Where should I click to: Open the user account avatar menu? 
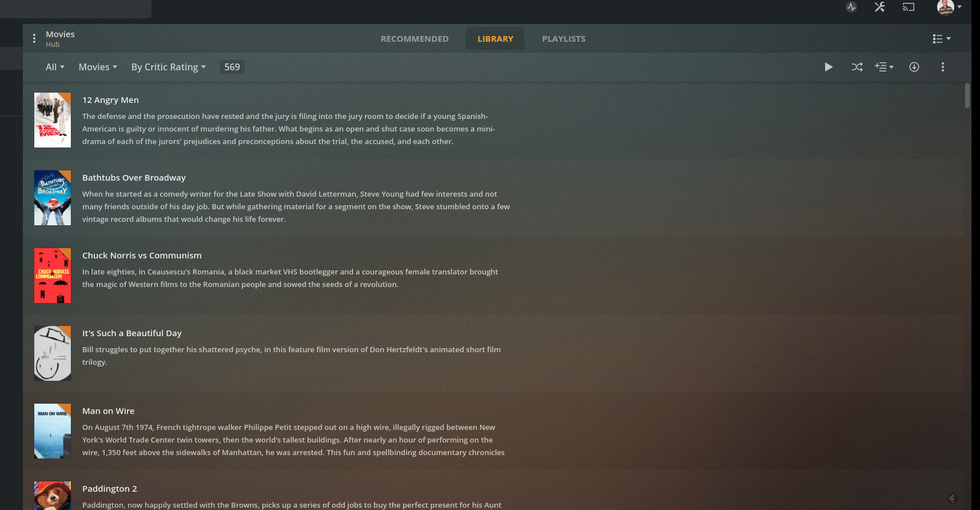[949, 7]
